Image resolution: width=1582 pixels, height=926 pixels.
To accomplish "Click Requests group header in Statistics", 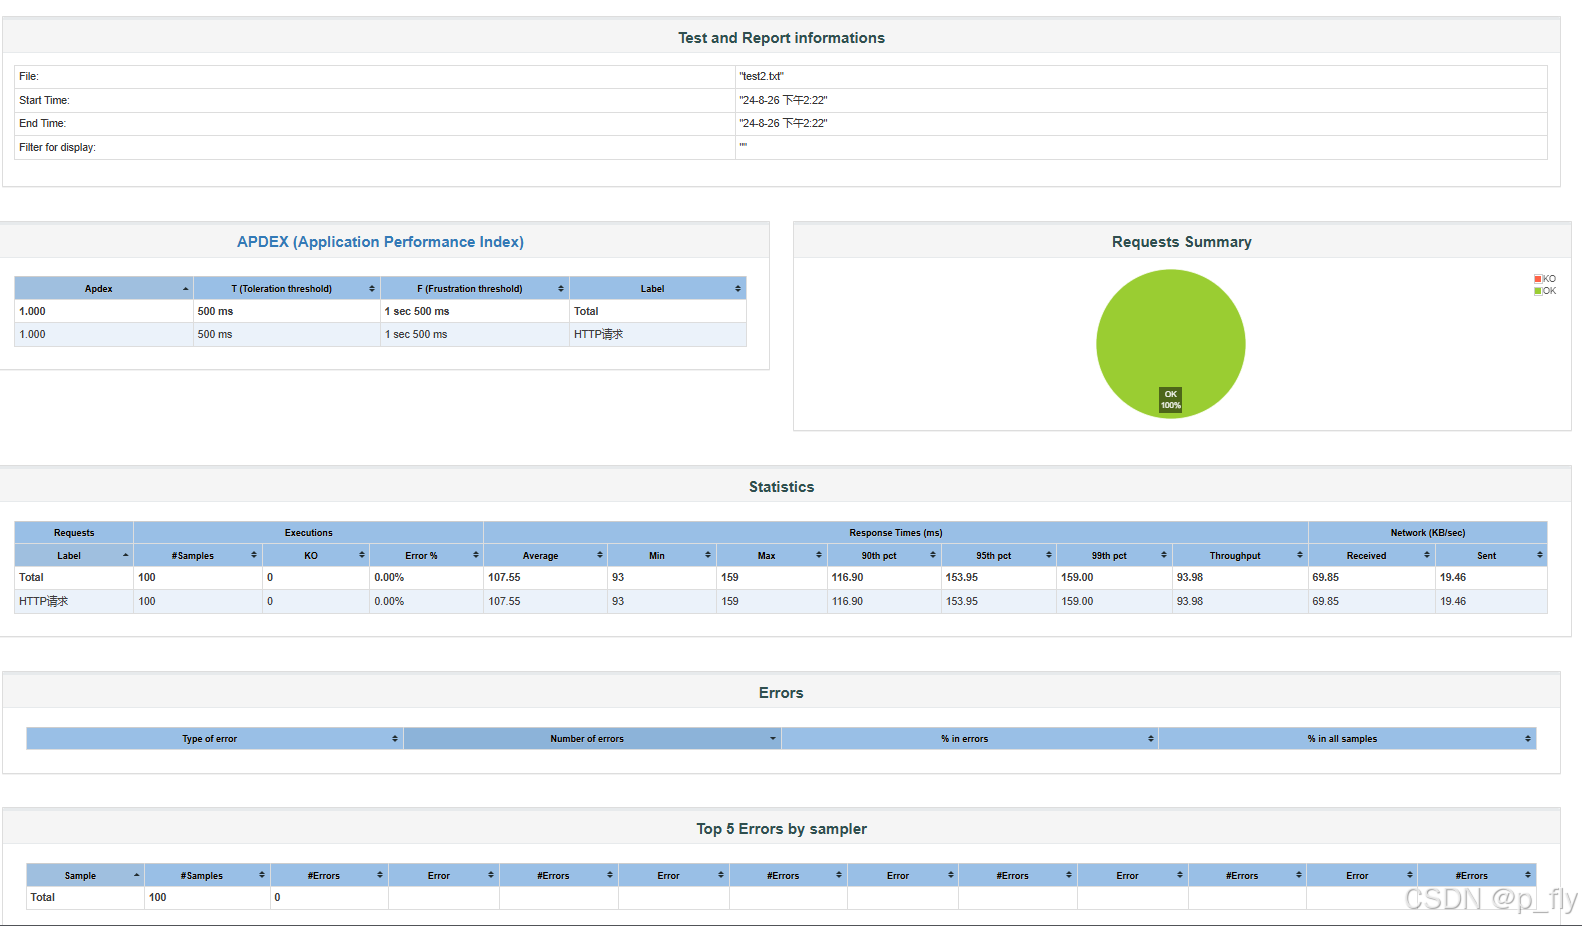I will click(x=74, y=532).
